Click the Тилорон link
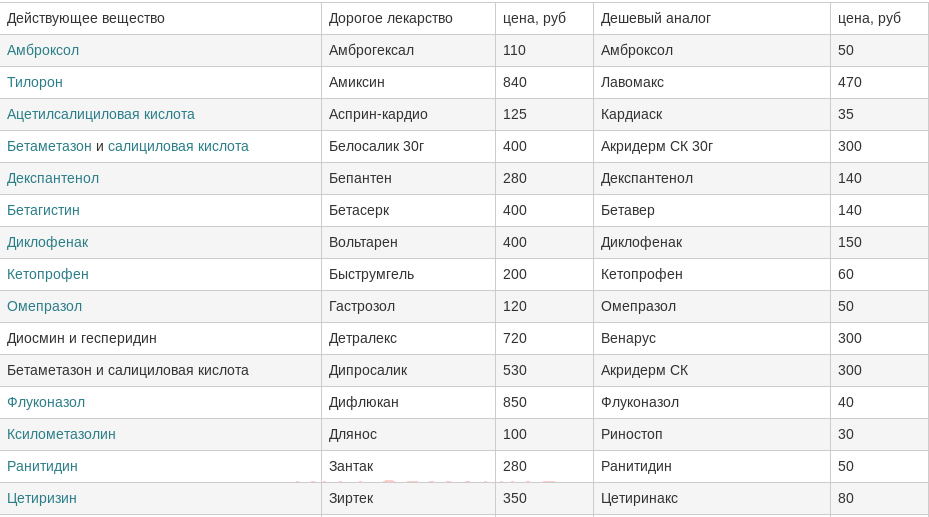Screen dimensions: 929x517 pos(34,82)
